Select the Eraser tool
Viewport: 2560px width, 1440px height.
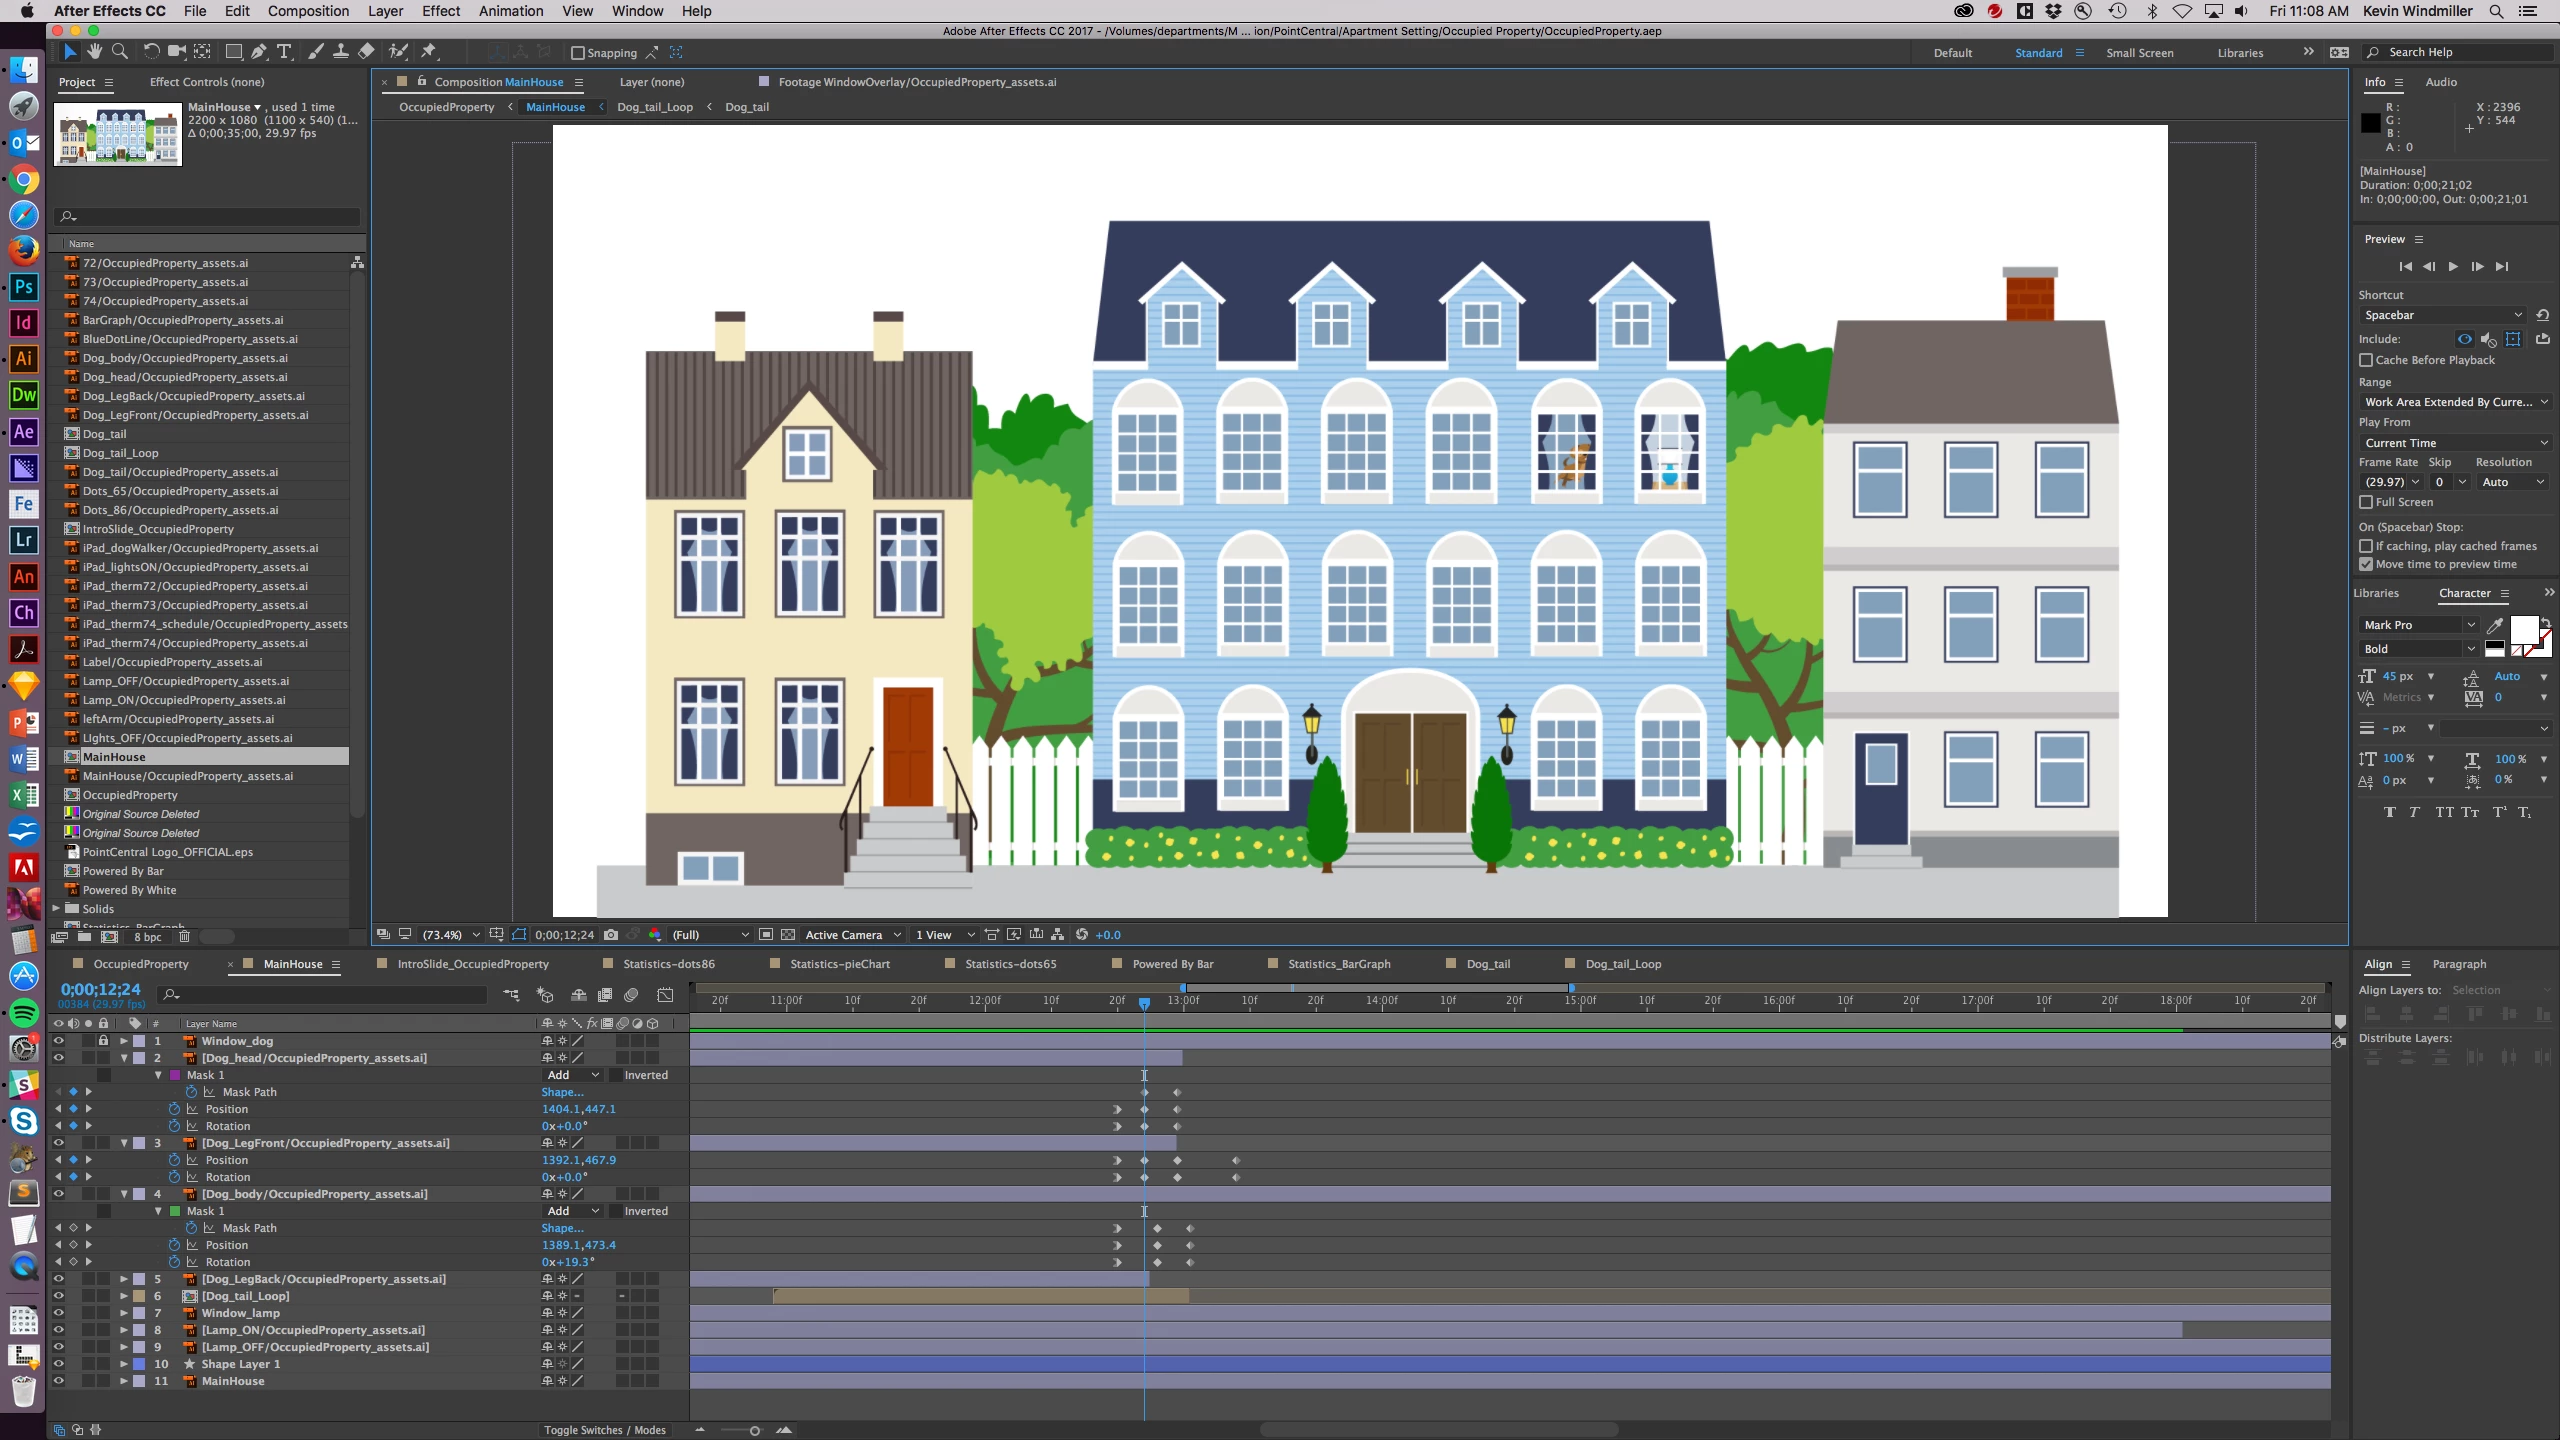click(x=366, y=52)
